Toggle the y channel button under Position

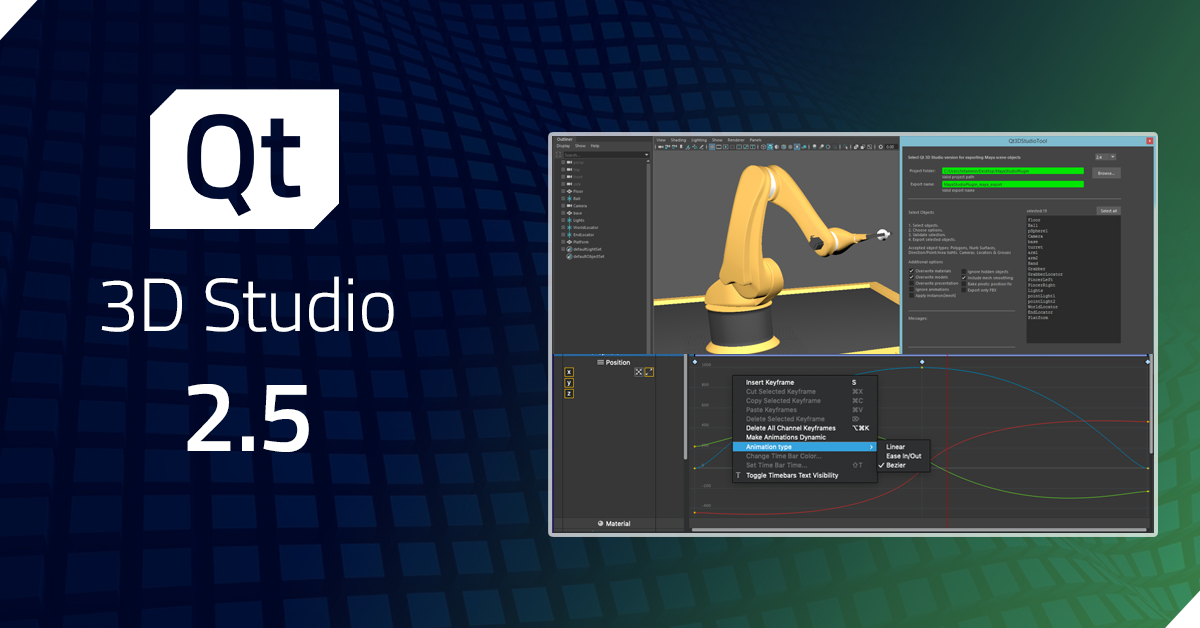(569, 383)
